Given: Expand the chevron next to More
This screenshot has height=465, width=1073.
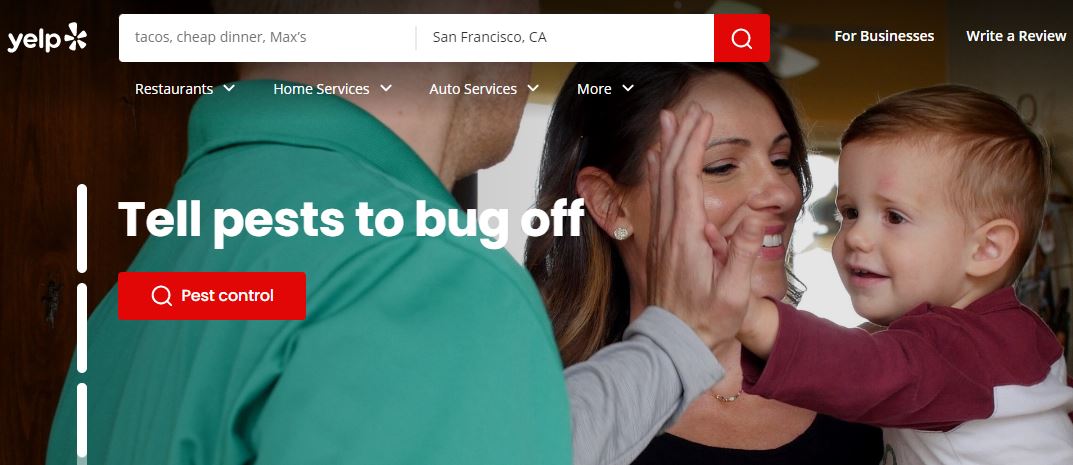Looking at the screenshot, I should (628, 88).
